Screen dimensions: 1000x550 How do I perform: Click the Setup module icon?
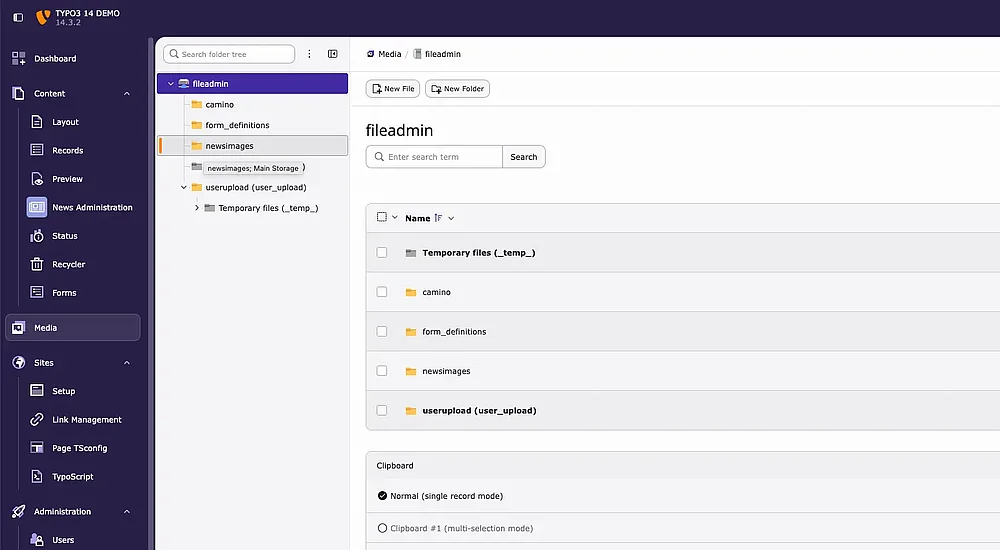click(x=37, y=390)
